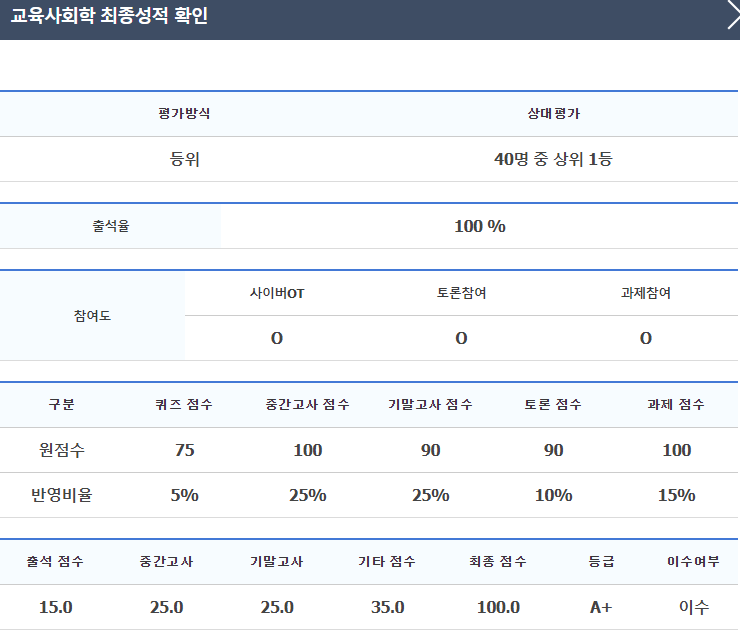Click the 반영비율 row label
The width and height of the screenshot is (740, 630).
point(61,495)
